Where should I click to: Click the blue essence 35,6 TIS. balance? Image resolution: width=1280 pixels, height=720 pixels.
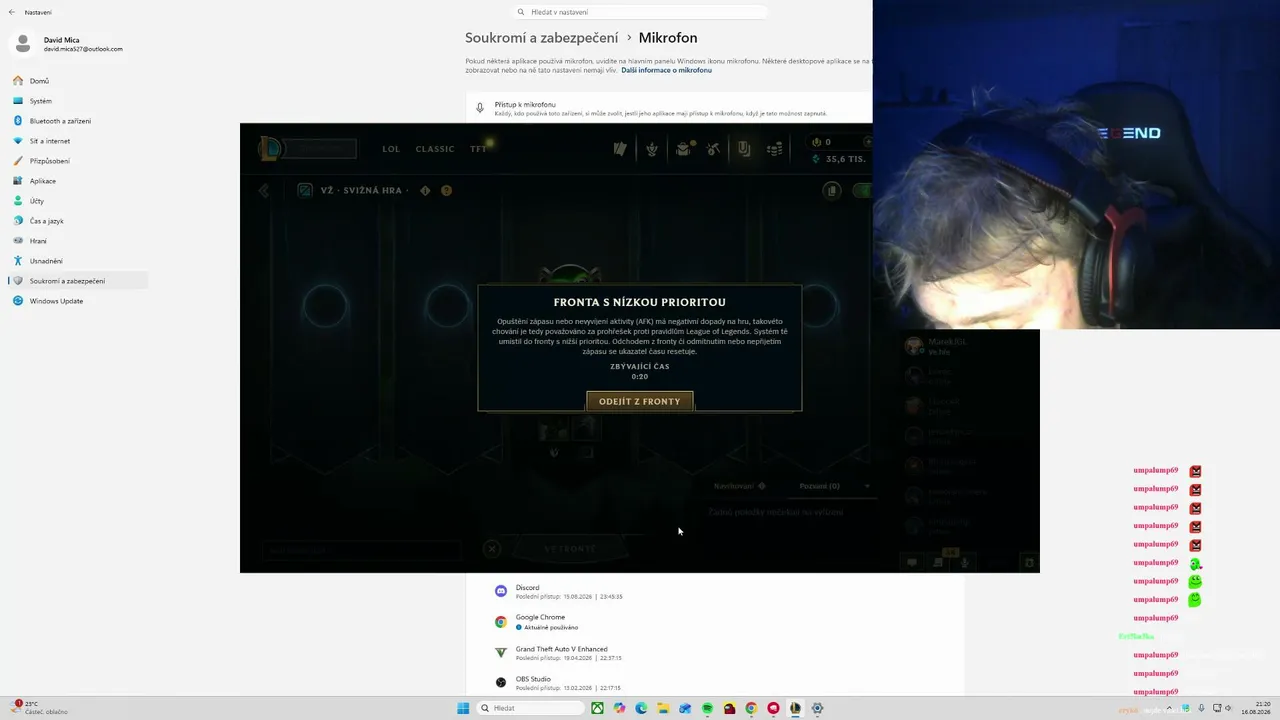(x=839, y=159)
